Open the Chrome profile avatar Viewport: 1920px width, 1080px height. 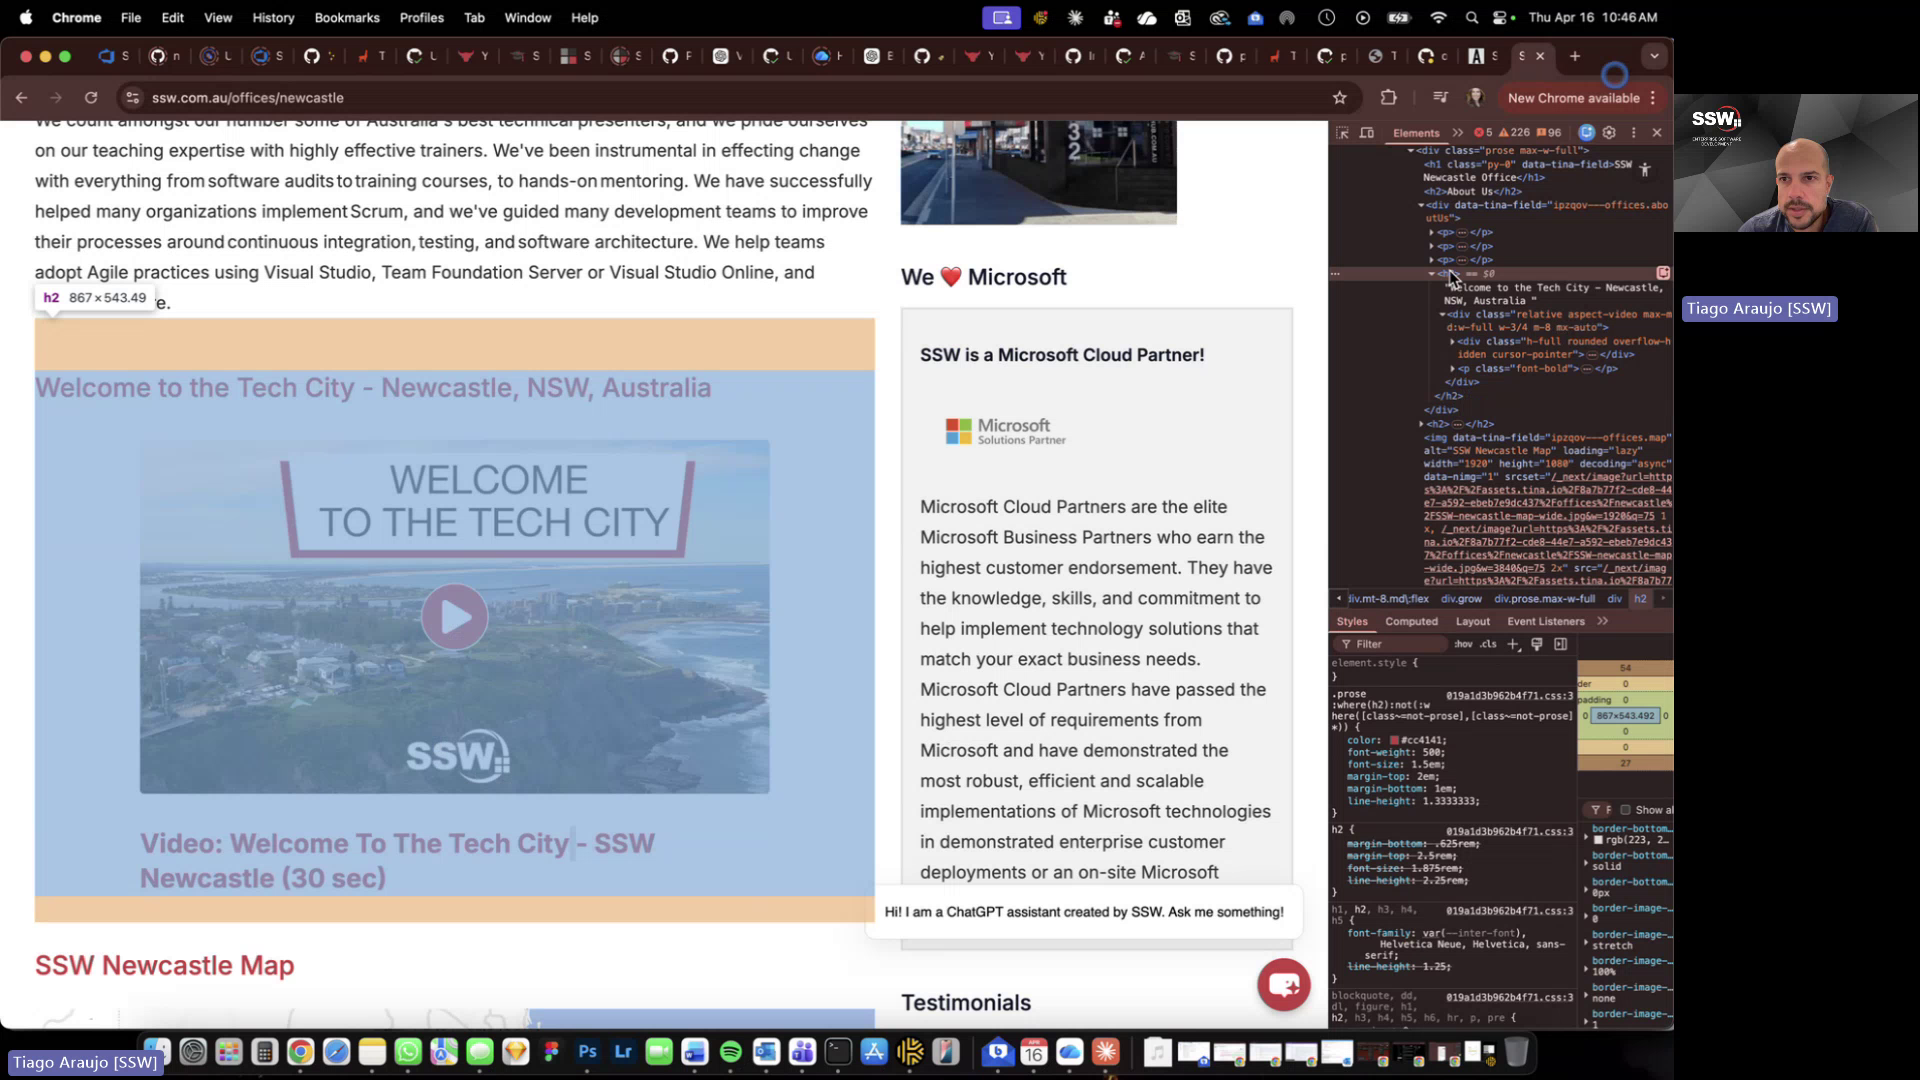tap(1475, 97)
